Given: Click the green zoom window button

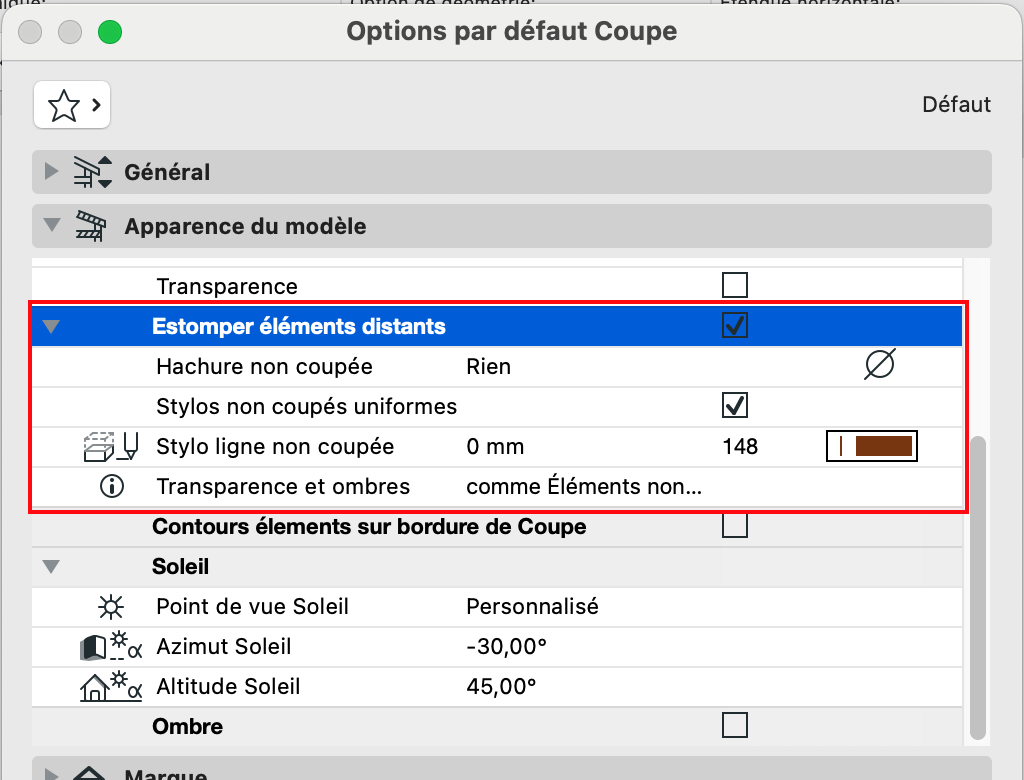Looking at the screenshot, I should coord(110,31).
